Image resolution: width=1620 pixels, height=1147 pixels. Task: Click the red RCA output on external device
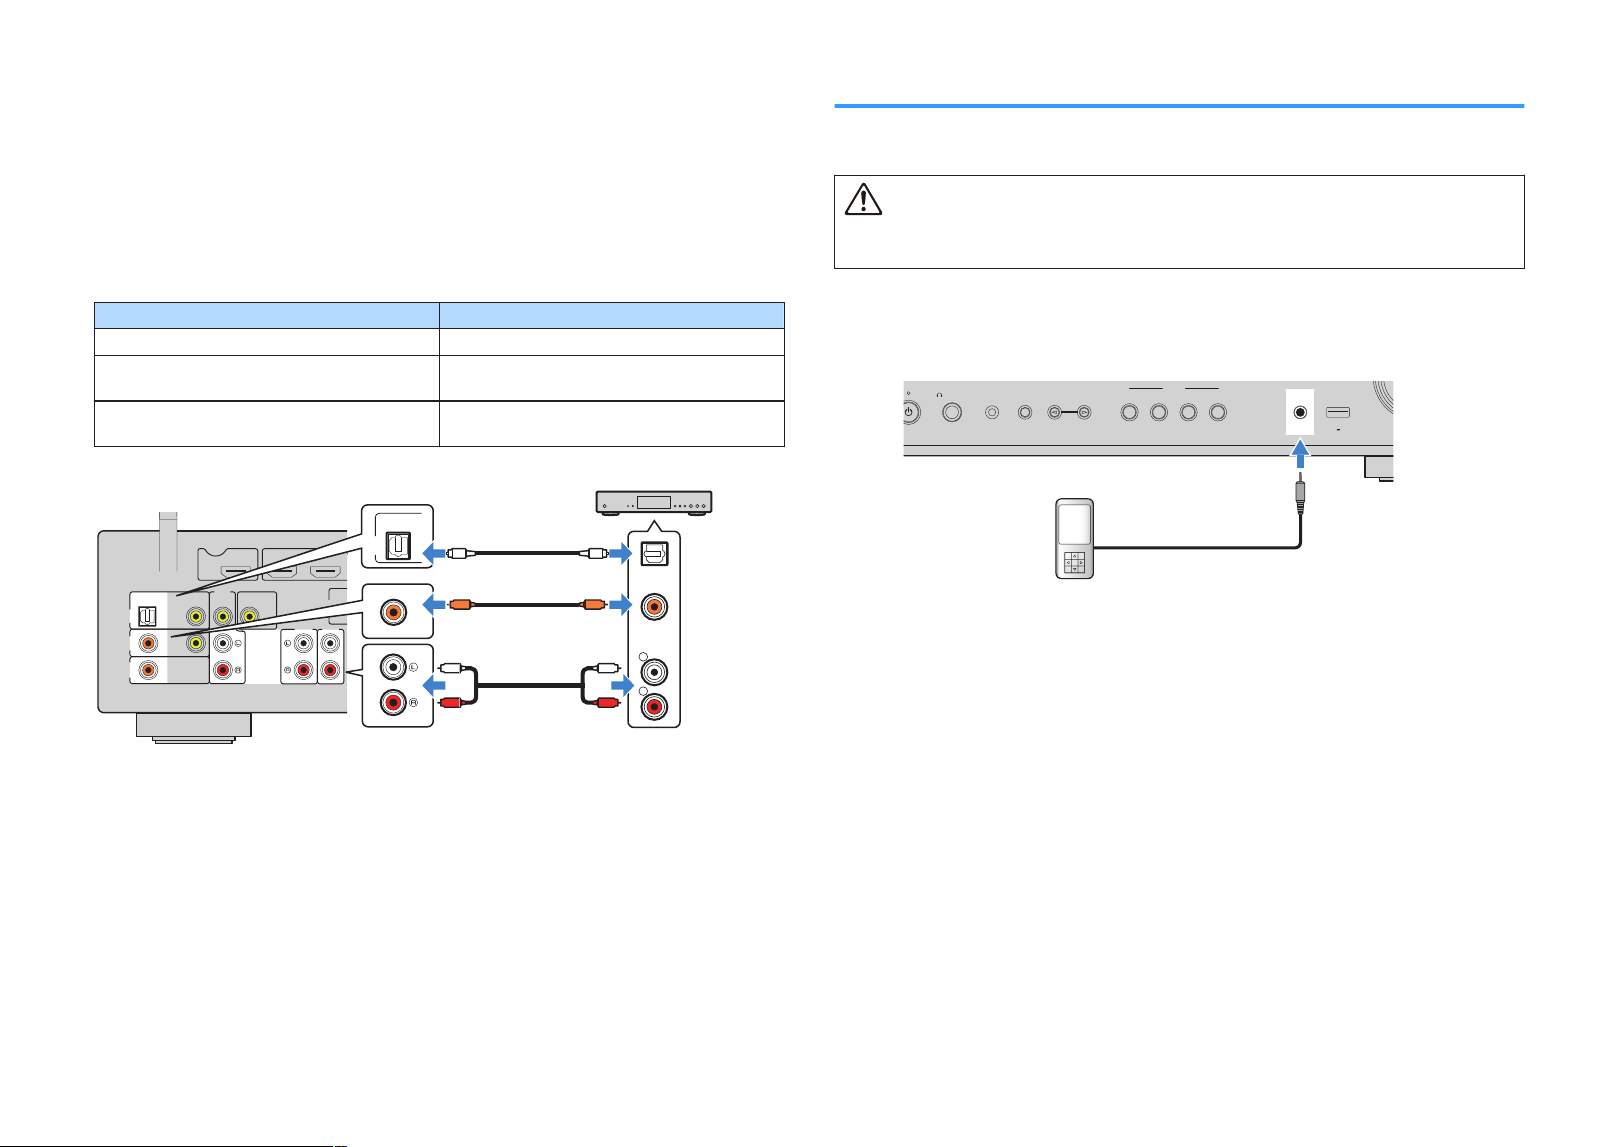point(654,708)
